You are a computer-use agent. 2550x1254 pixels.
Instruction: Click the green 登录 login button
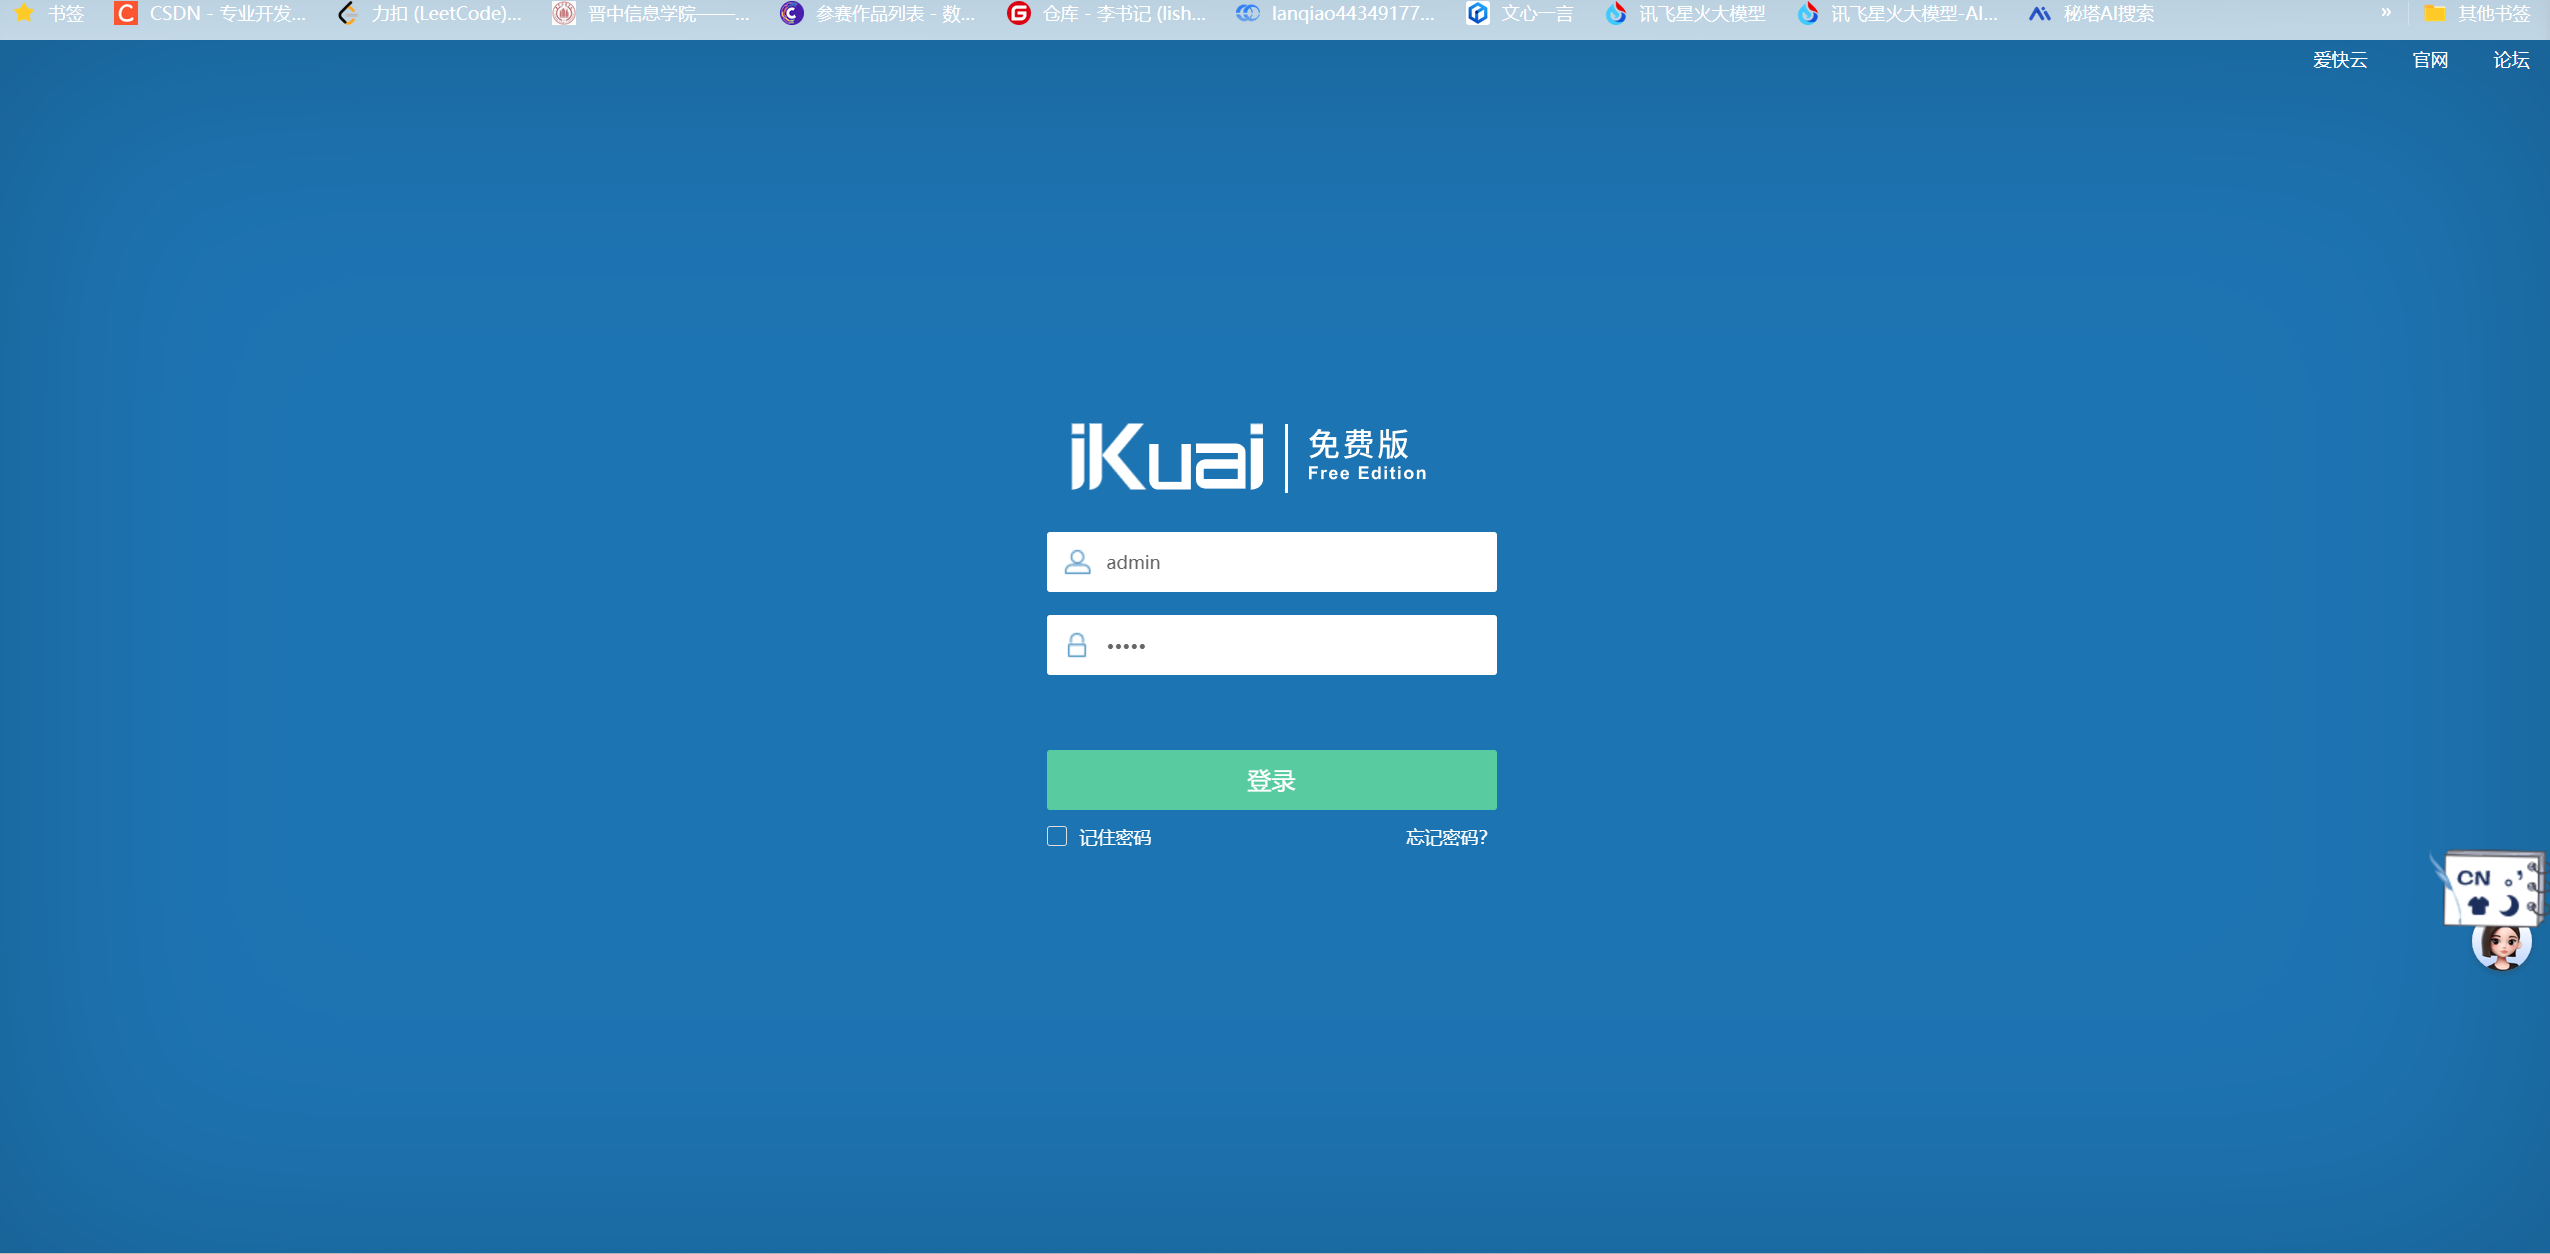pos(1271,780)
